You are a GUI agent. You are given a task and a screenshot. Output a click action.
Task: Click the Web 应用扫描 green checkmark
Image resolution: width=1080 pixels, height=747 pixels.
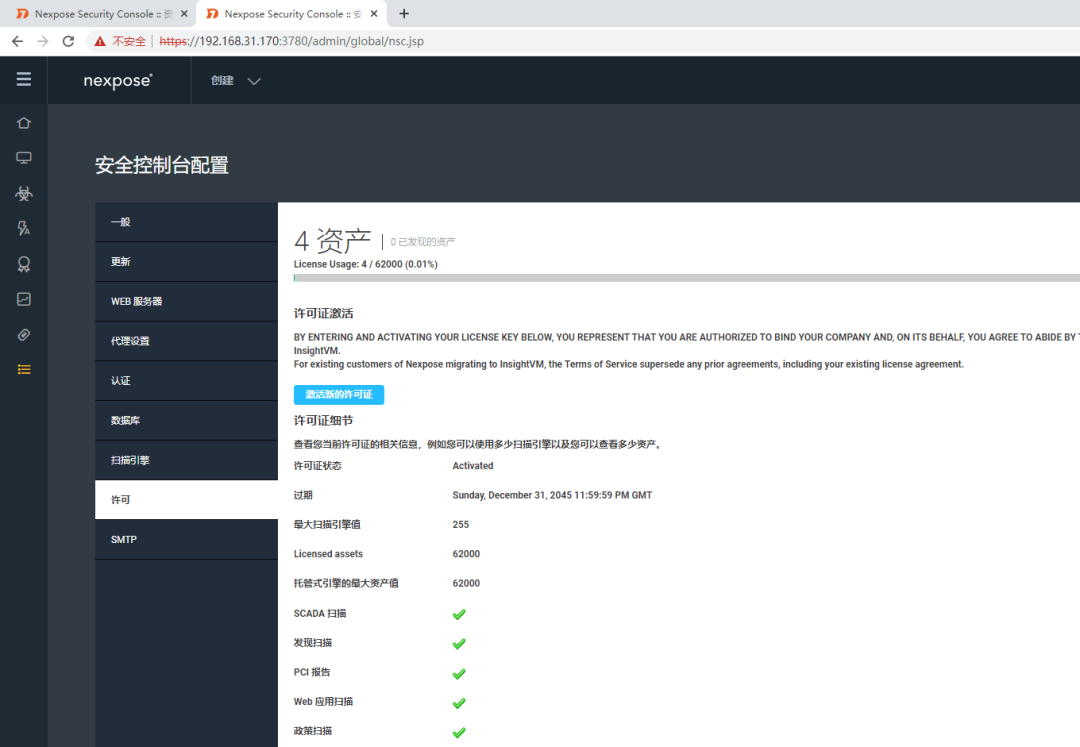point(459,703)
